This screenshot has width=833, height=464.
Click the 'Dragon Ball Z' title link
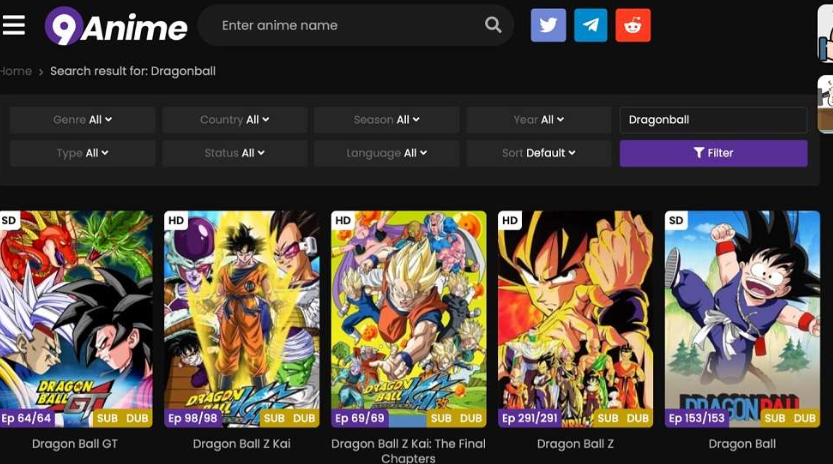click(x=575, y=444)
